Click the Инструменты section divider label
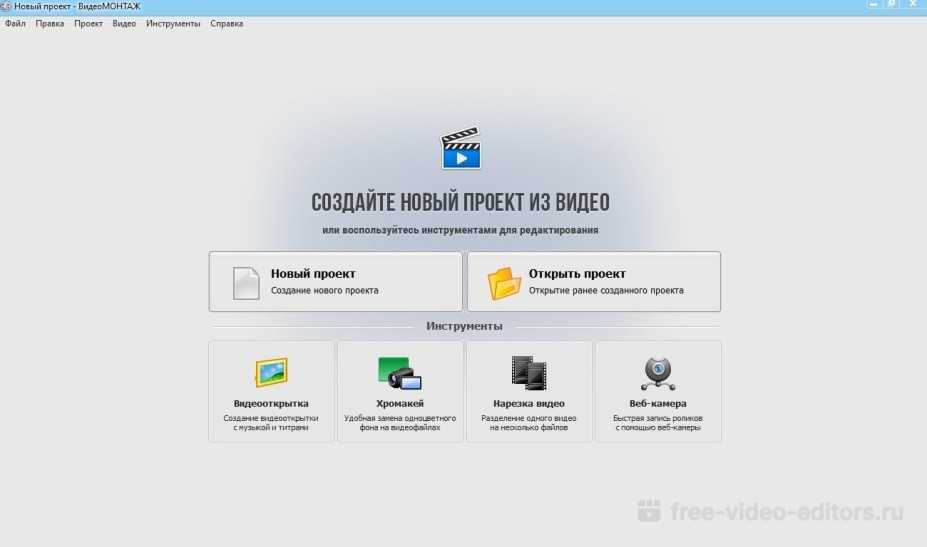The width and height of the screenshot is (927, 547). click(x=464, y=326)
